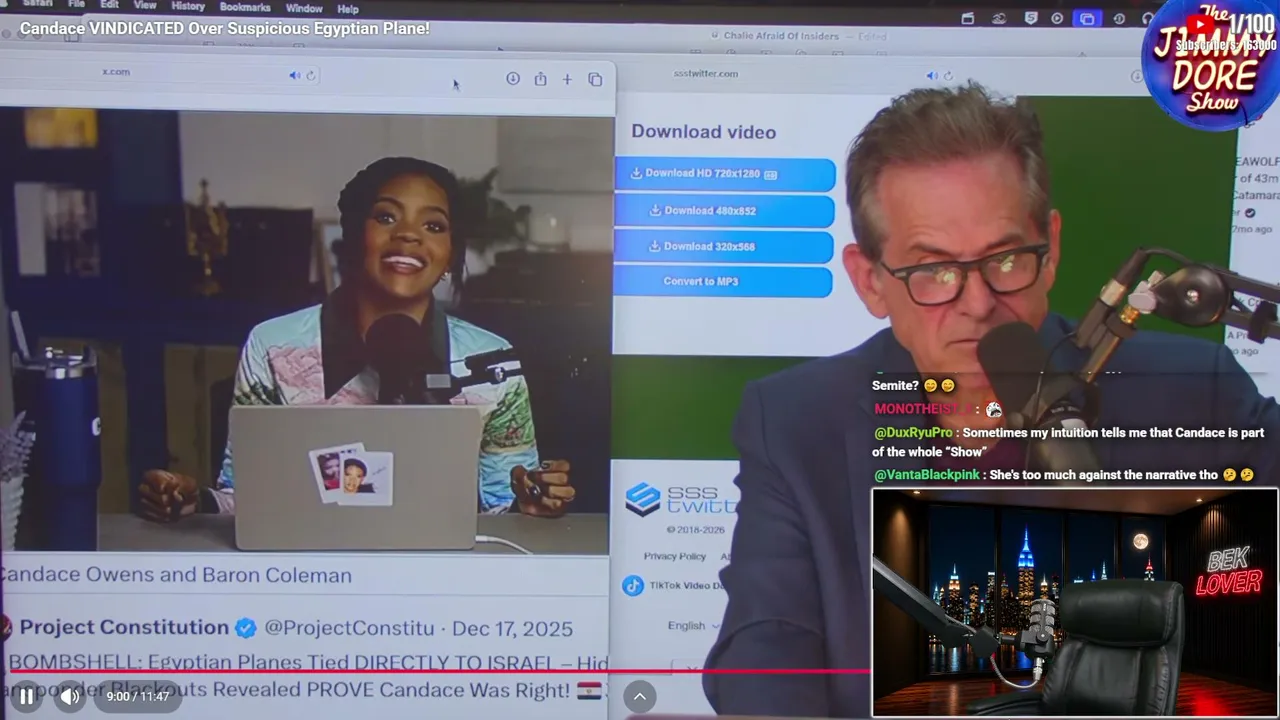This screenshot has height=720, width=1280.
Task: Open the Edit menu
Action: pyautogui.click(x=109, y=6)
